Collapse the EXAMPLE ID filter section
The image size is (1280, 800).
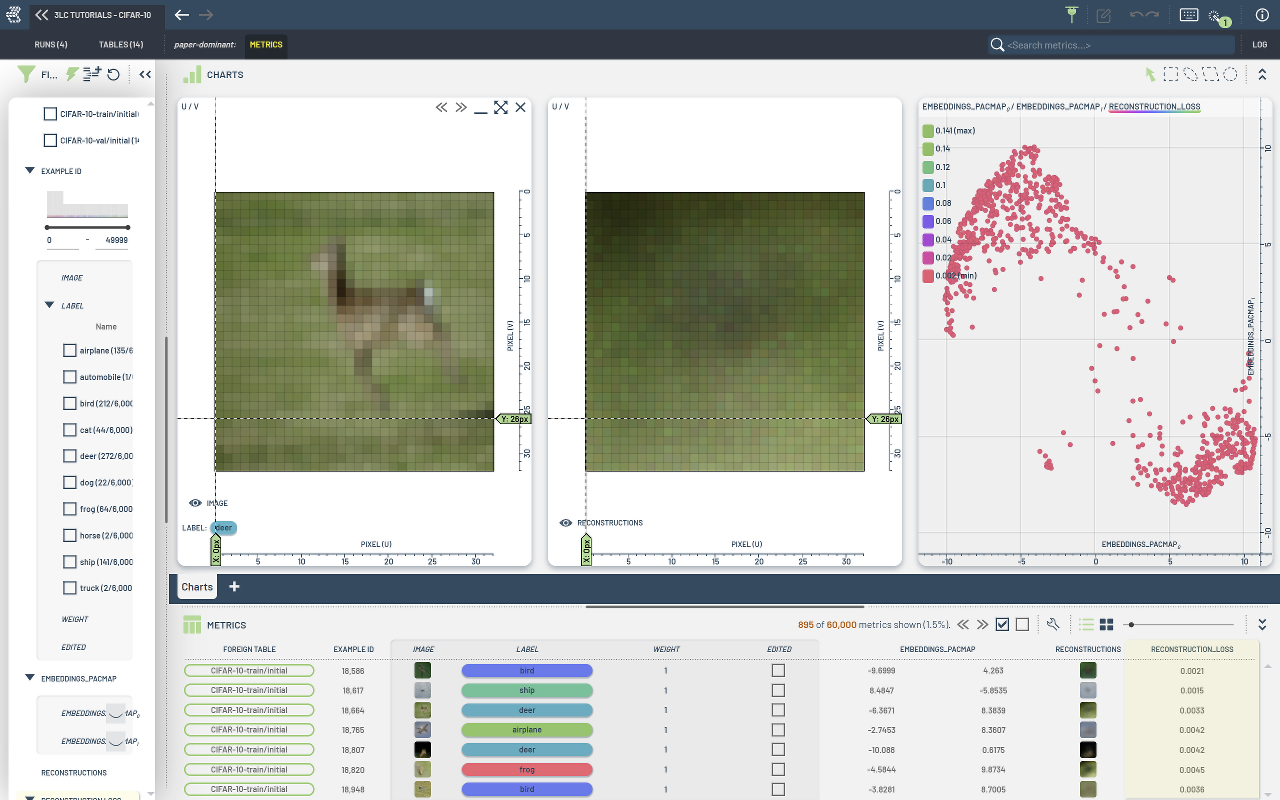30,171
